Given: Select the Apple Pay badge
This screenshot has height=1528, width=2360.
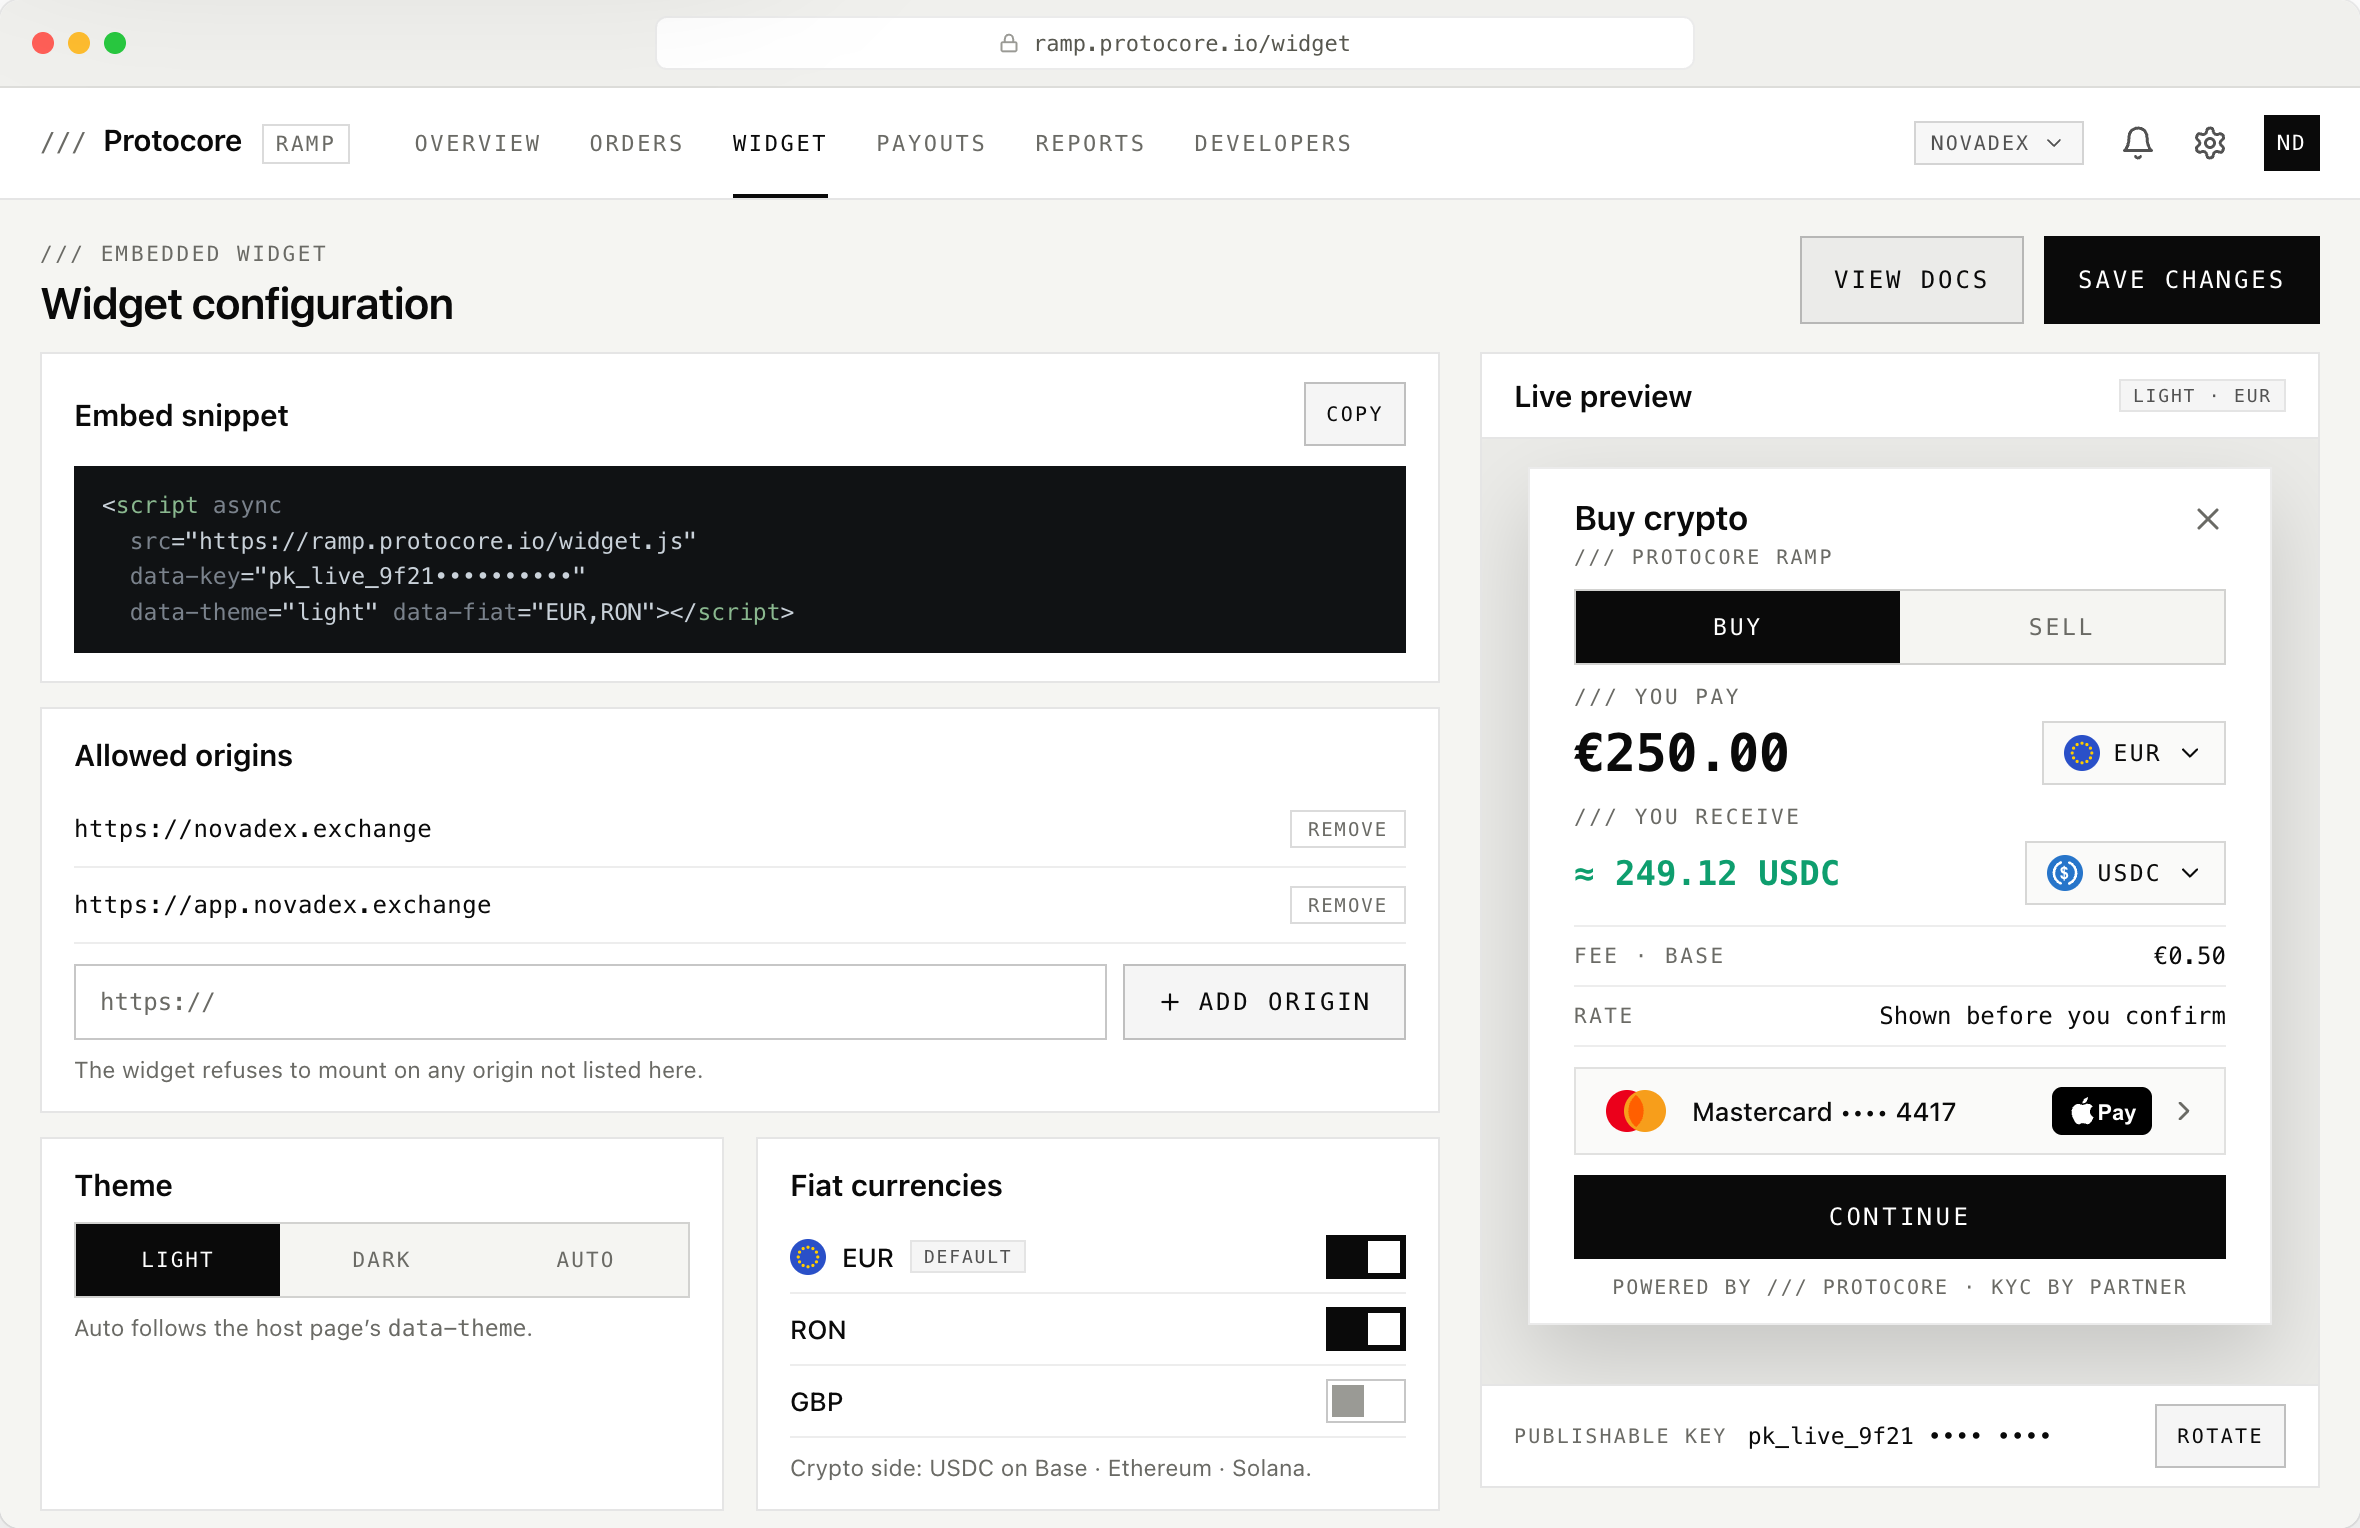Looking at the screenshot, I should click(2101, 1111).
